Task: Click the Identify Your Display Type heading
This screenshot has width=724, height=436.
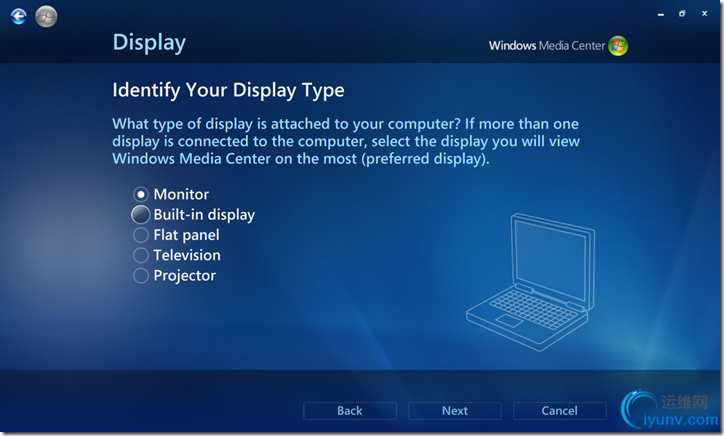Action: pyautogui.click(x=228, y=91)
